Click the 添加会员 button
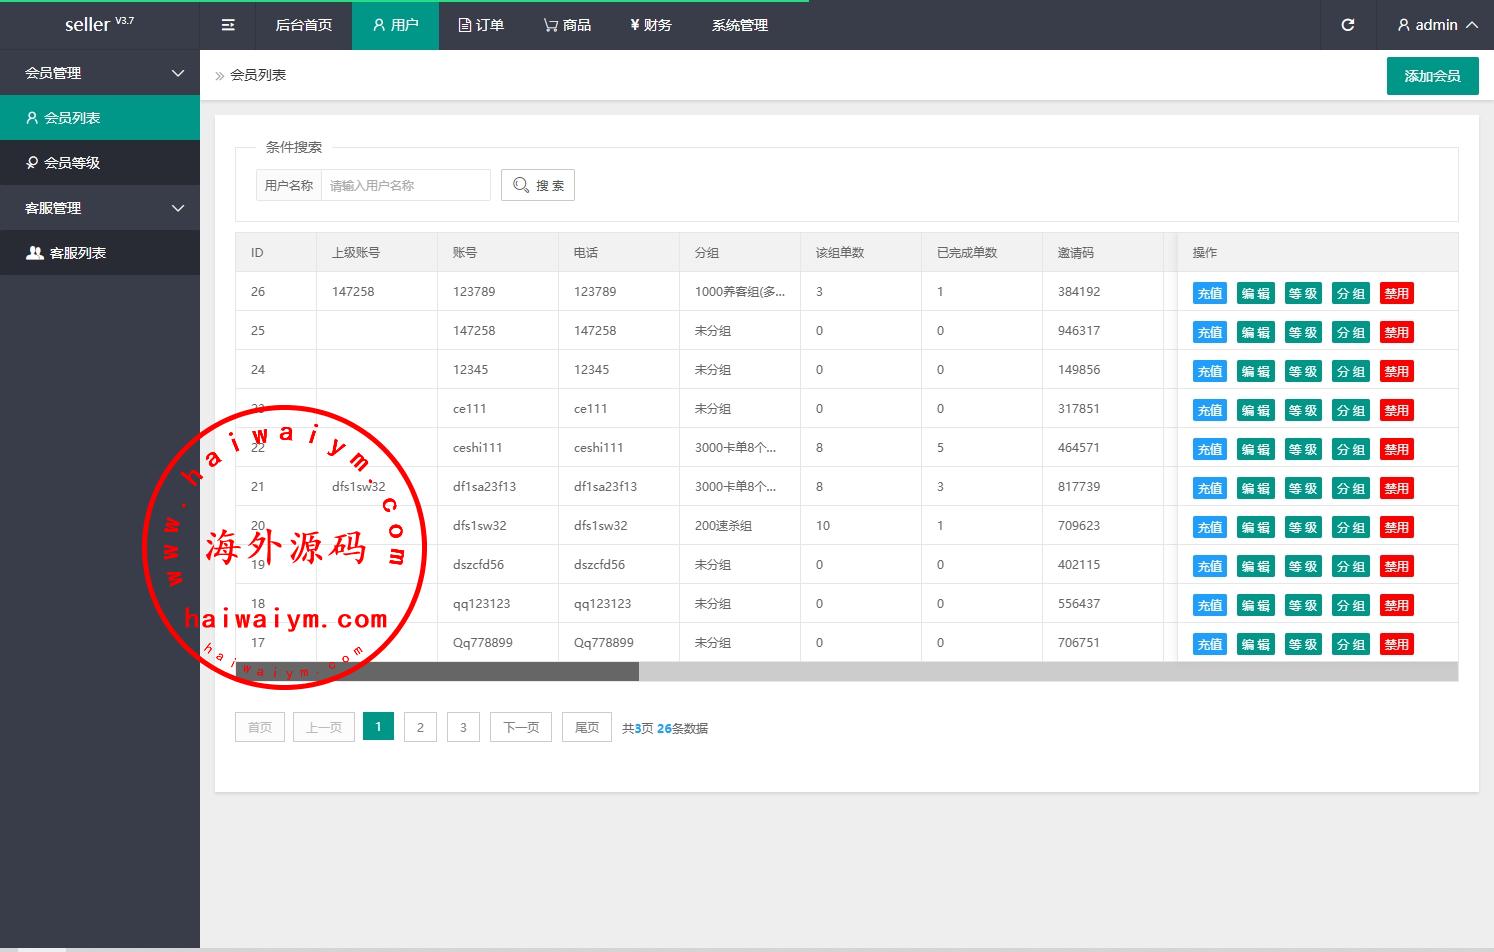 coord(1432,76)
